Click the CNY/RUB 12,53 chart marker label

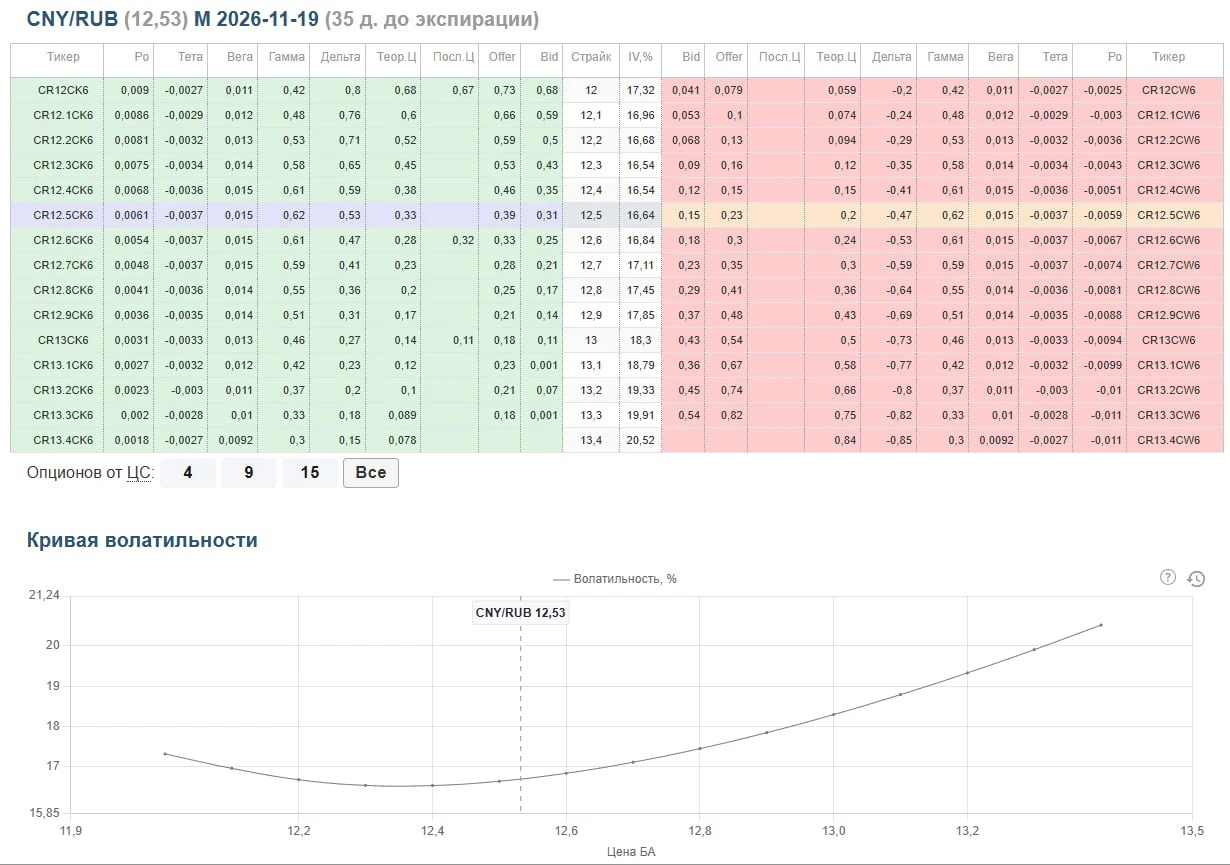520,612
